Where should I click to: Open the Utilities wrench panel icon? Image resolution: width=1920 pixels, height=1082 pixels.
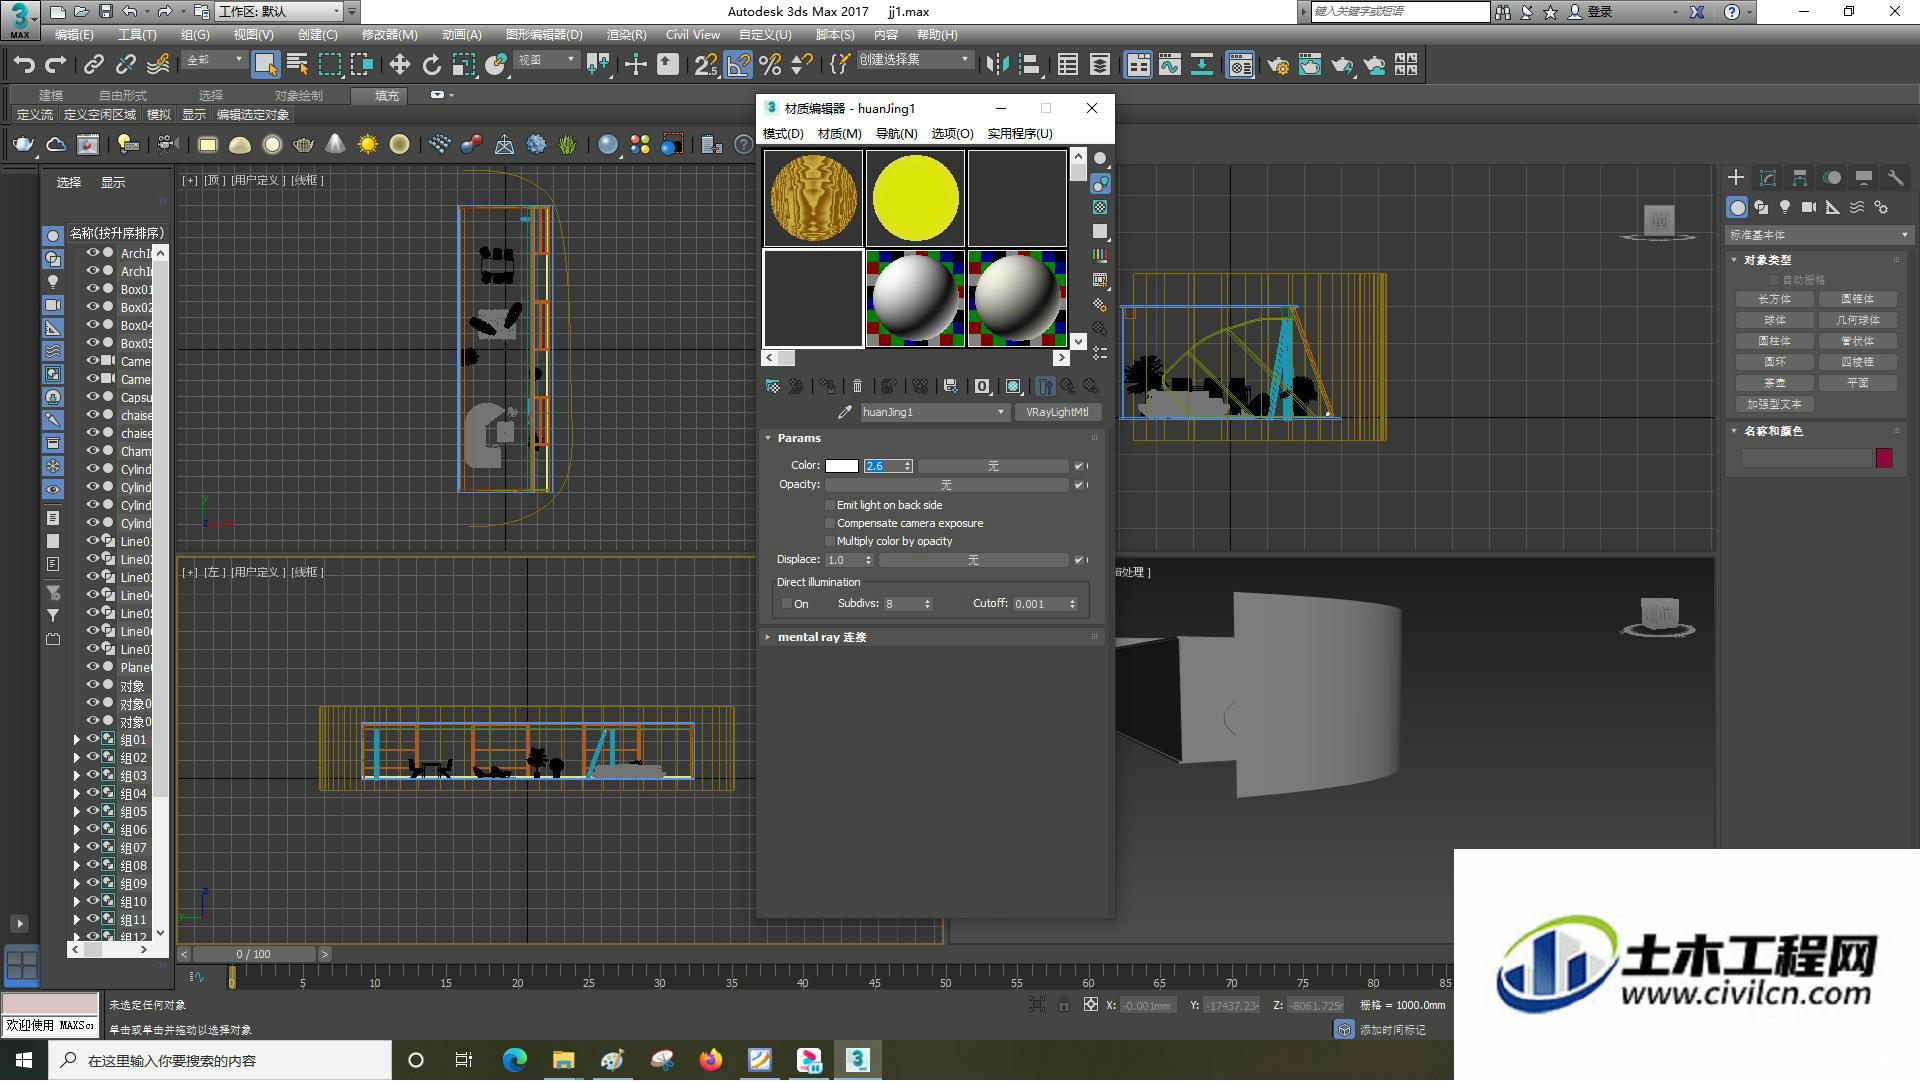(x=1895, y=178)
